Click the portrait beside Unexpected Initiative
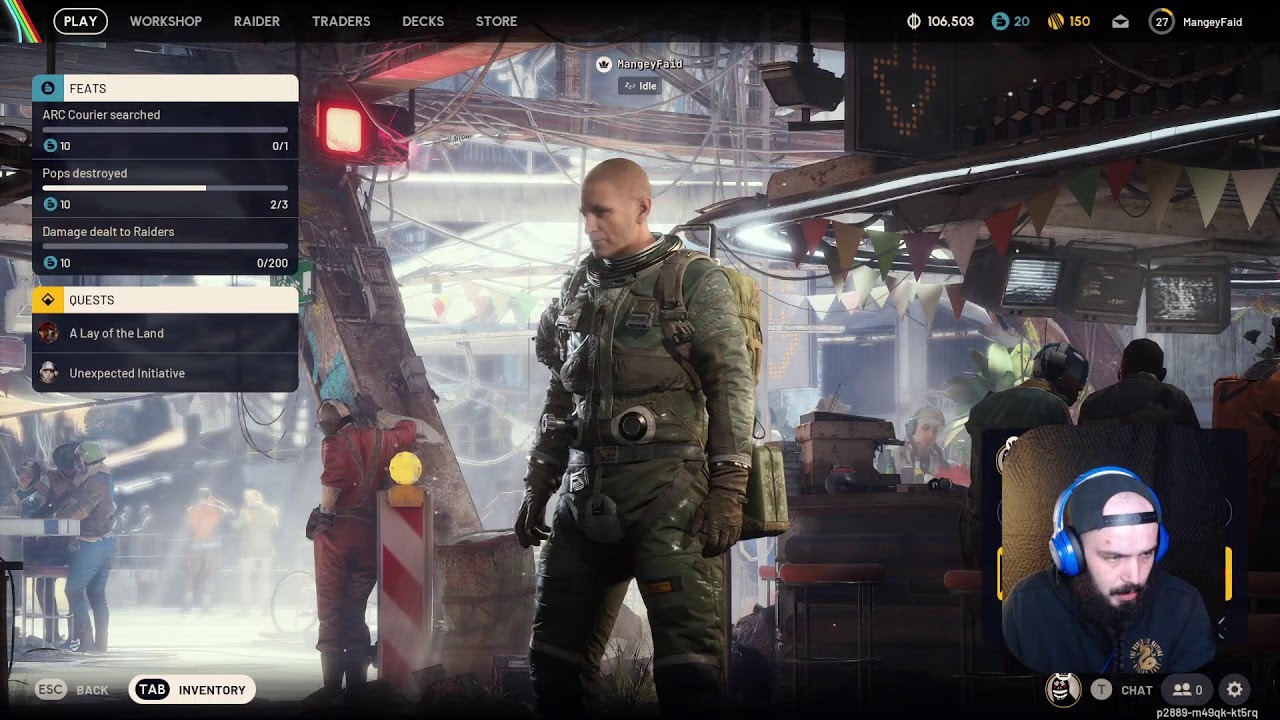 point(48,373)
